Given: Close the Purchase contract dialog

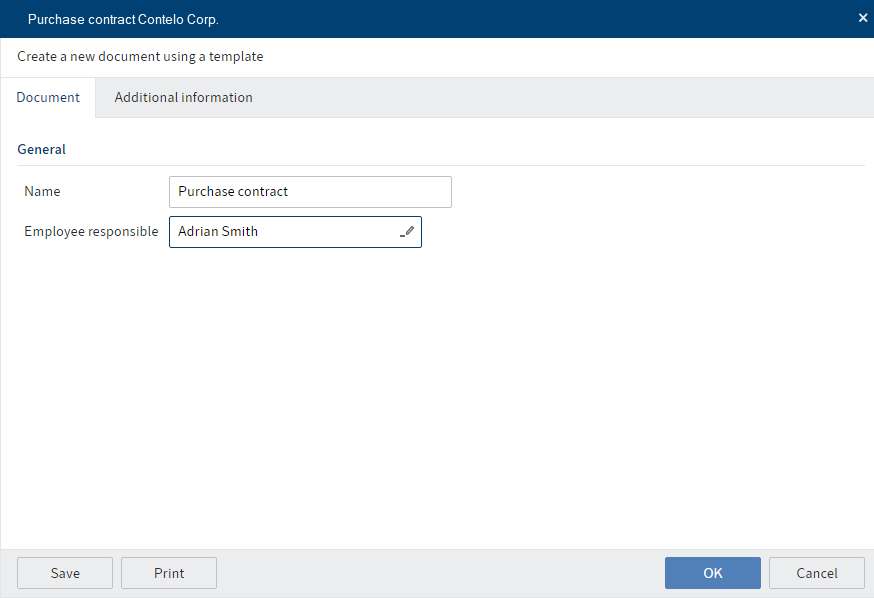Looking at the screenshot, I should click(863, 18).
